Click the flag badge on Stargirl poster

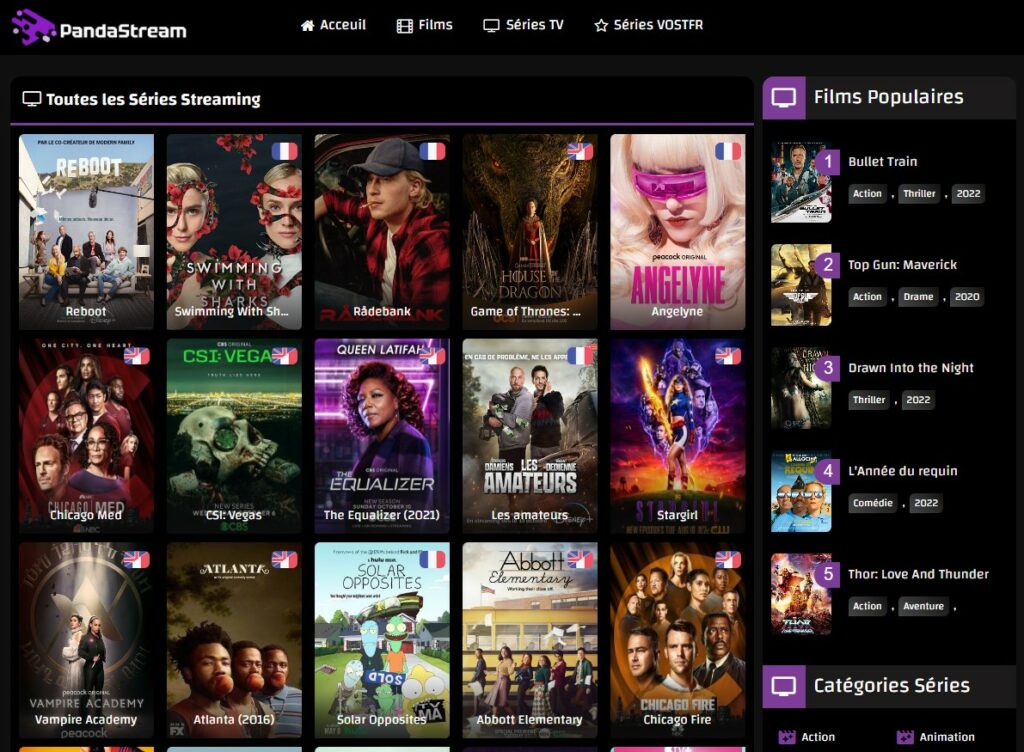click(728, 356)
